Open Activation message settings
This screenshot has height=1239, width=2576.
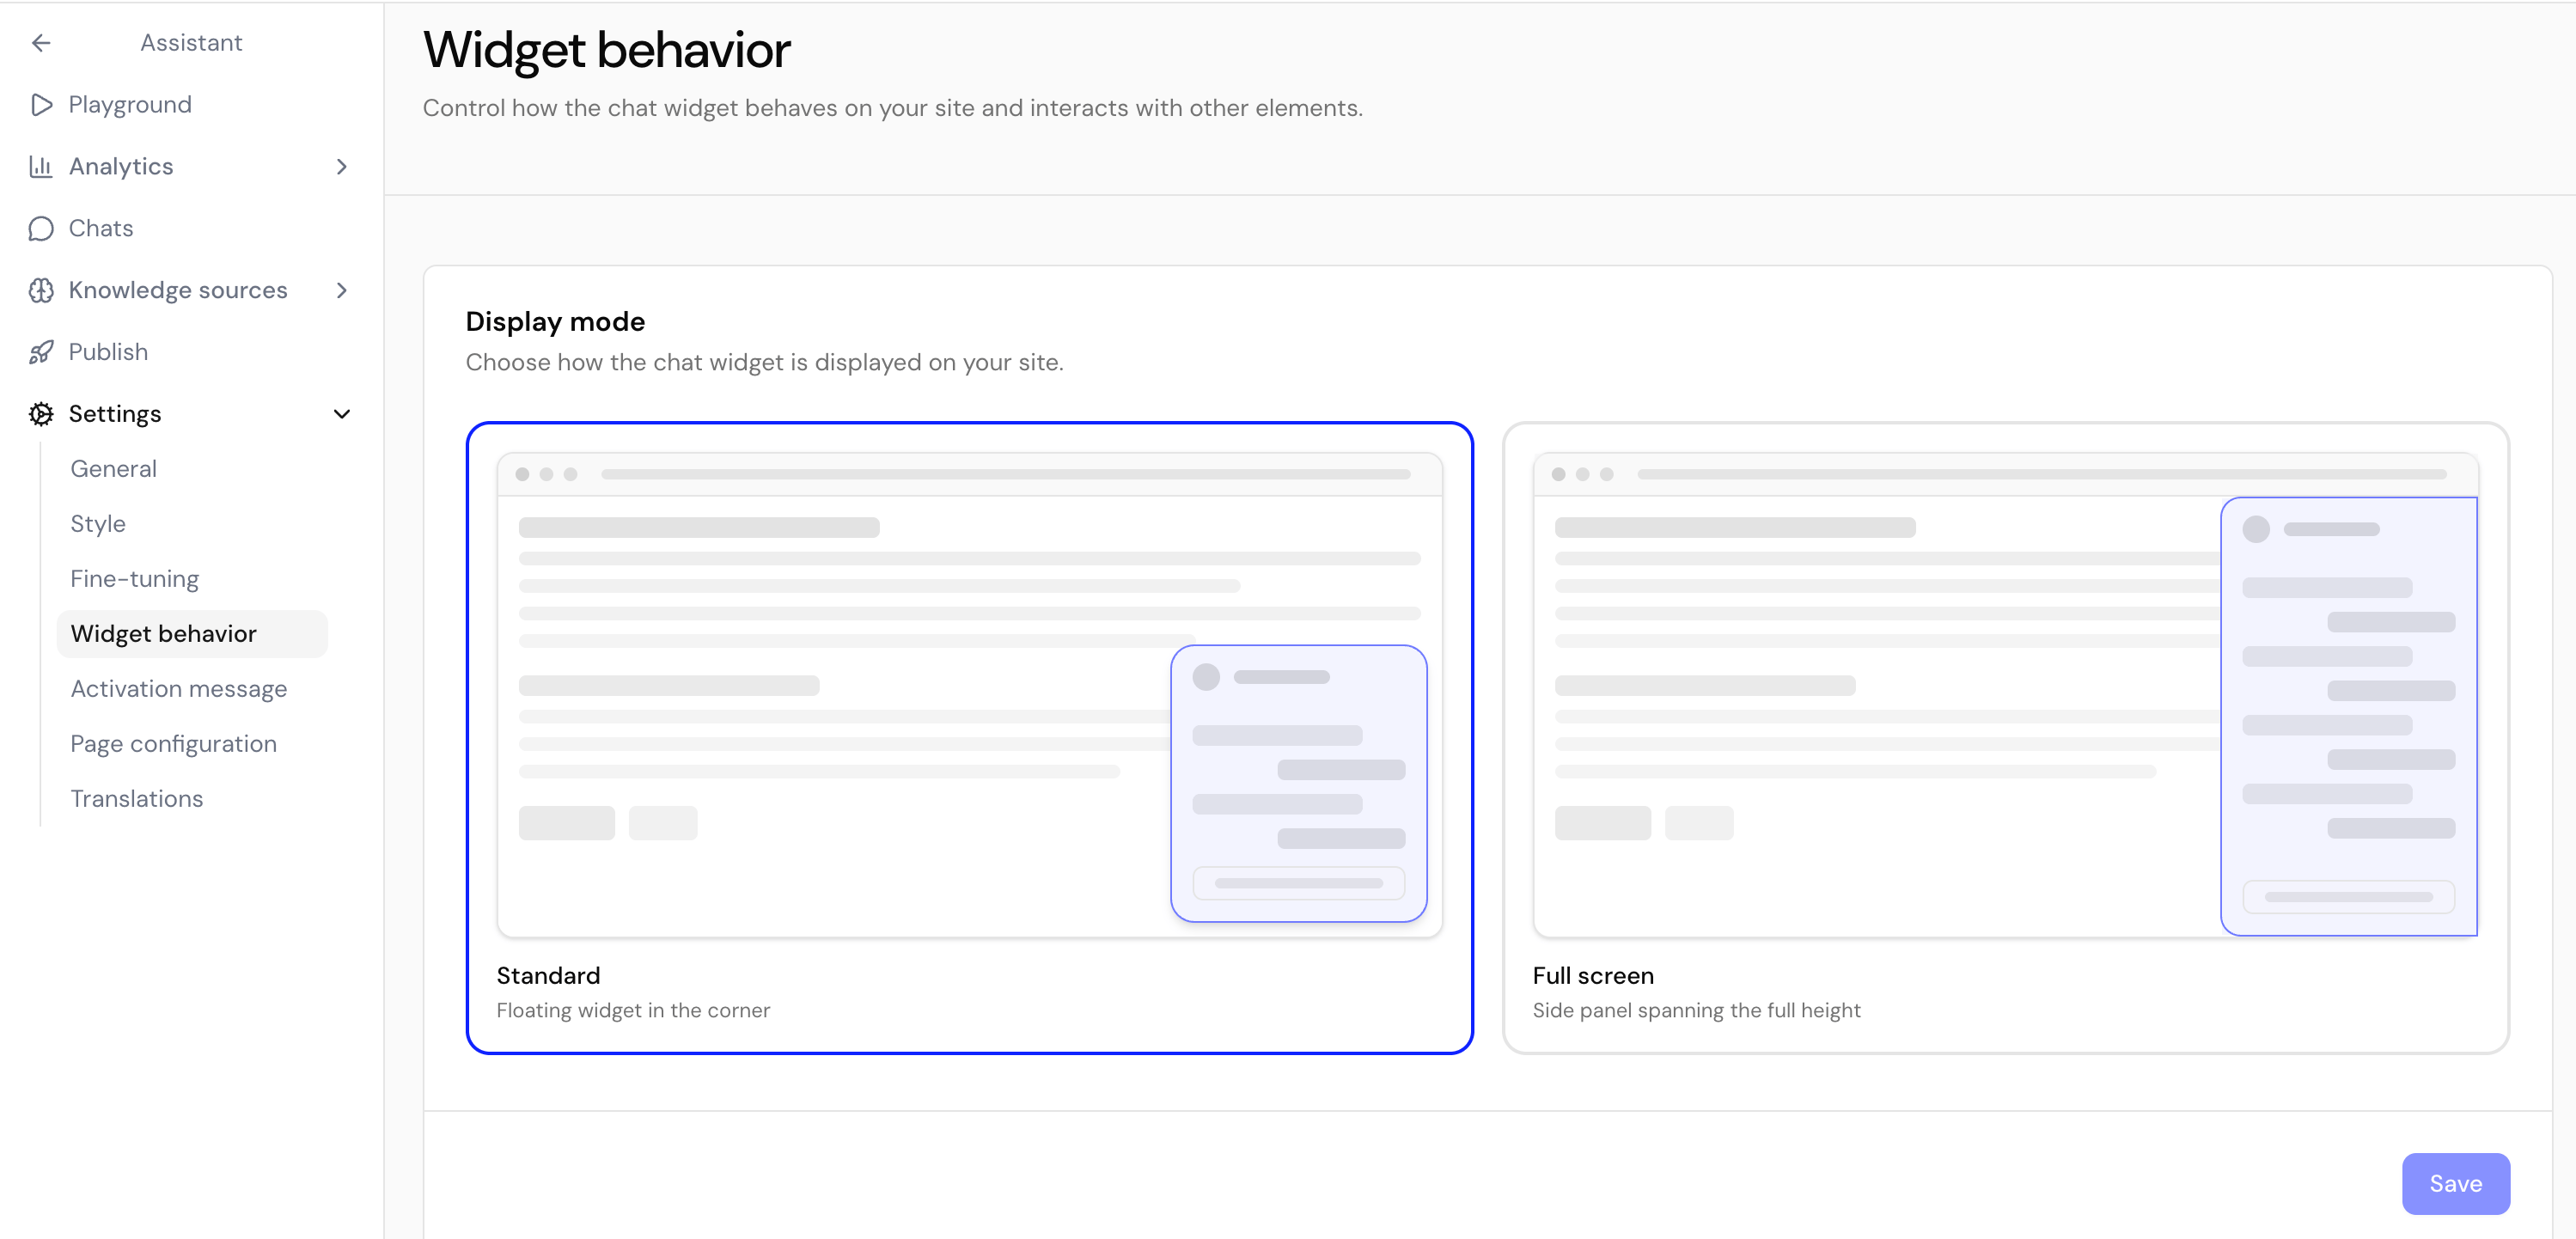click(179, 689)
